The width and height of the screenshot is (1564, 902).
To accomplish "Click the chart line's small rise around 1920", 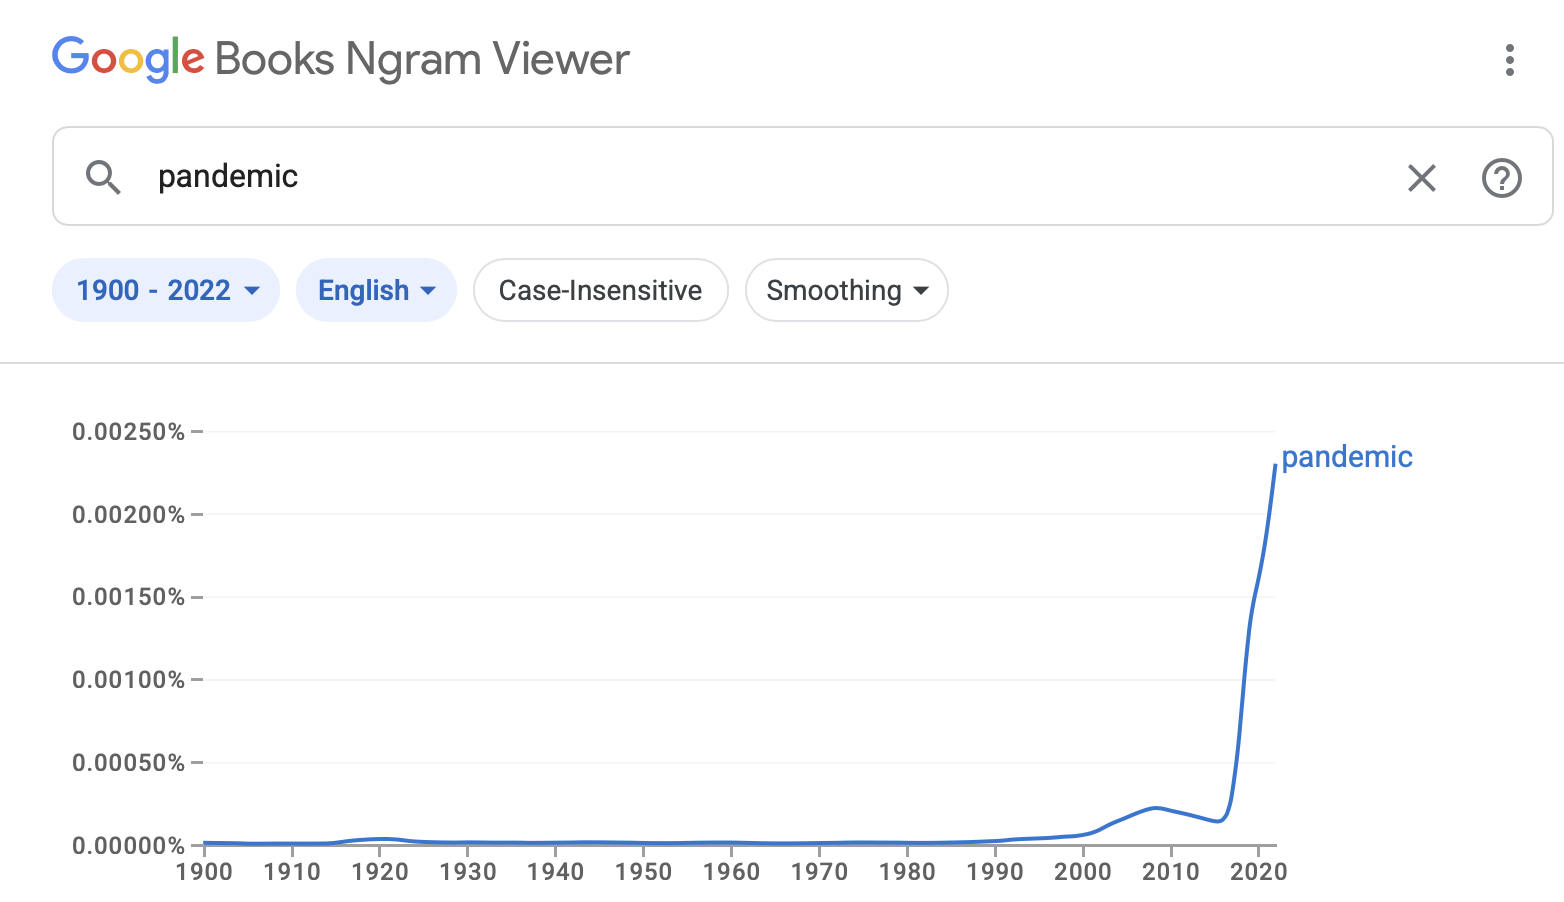I will [x=381, y=839].
